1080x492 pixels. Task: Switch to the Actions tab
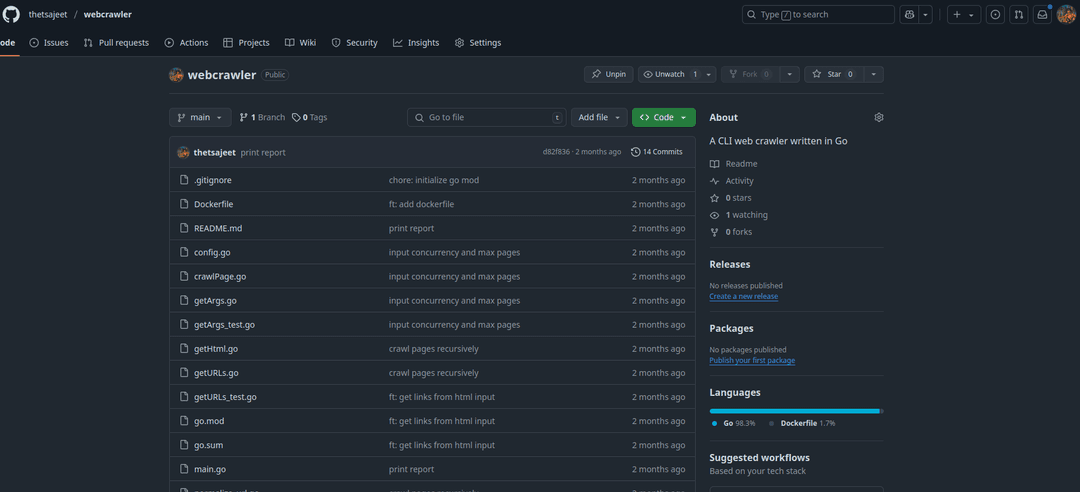[186, 43]
